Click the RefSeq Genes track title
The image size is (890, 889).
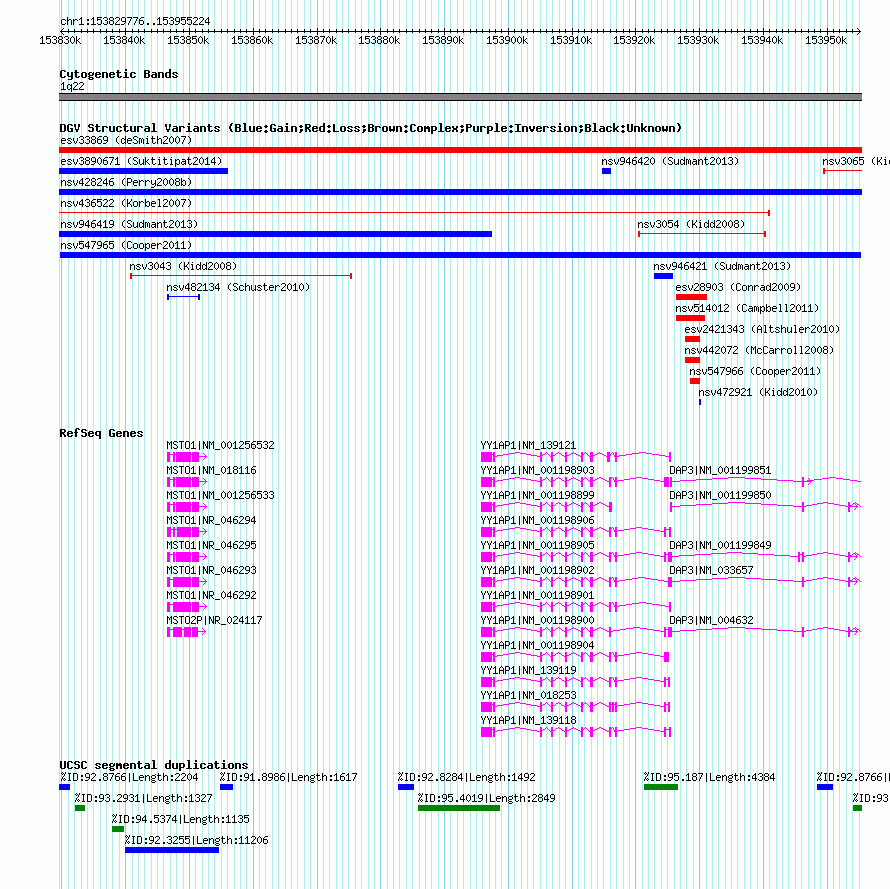click(101, 433)
